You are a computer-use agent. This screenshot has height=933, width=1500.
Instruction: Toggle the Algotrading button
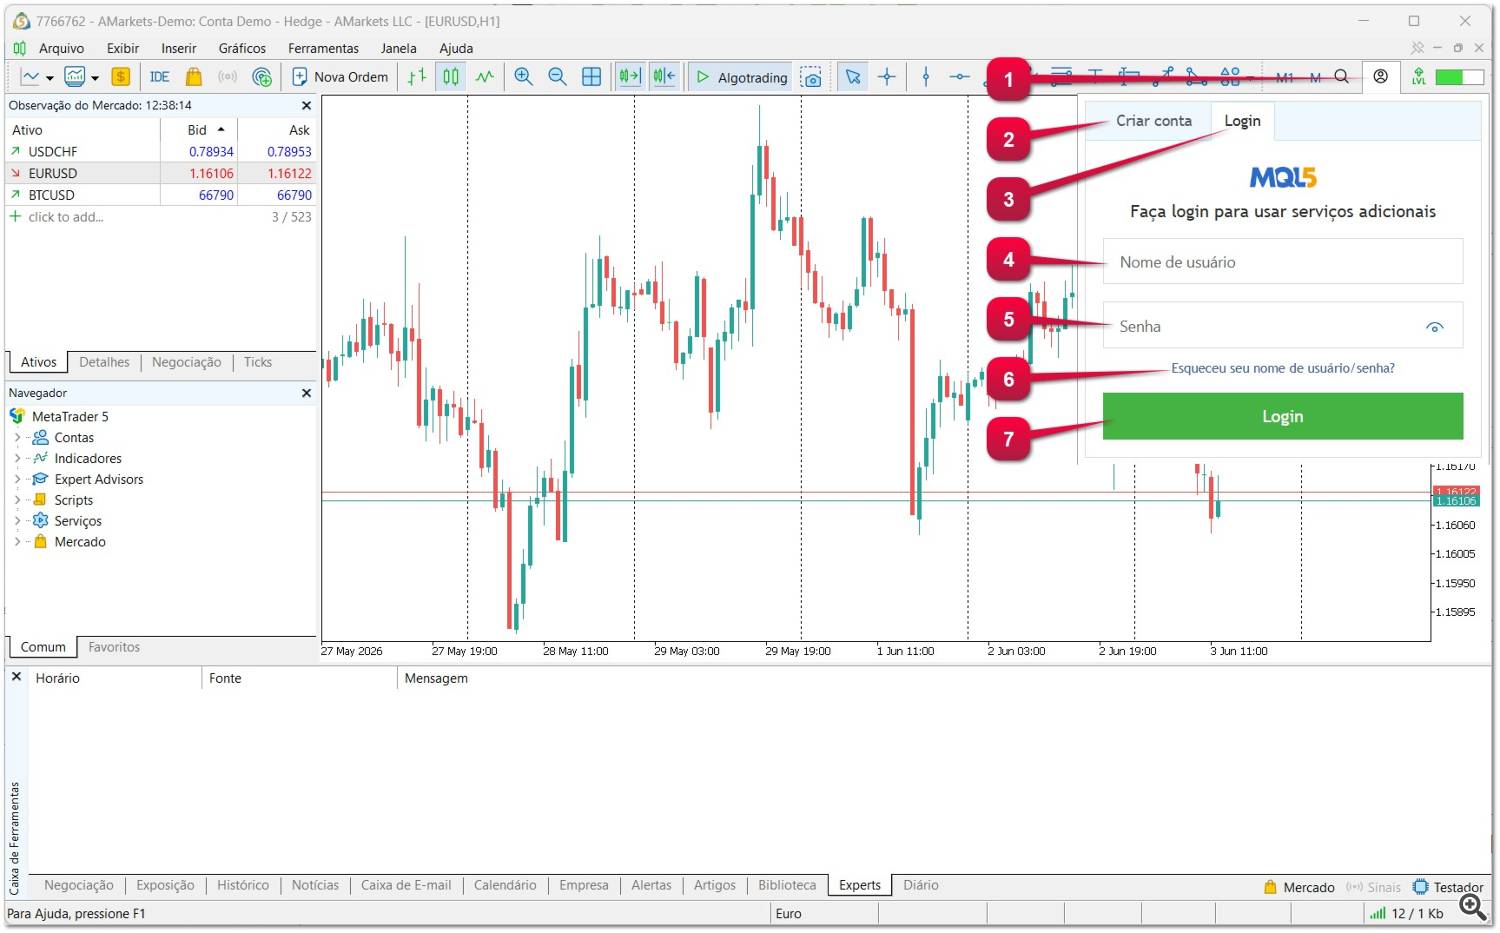click(741, 77)
